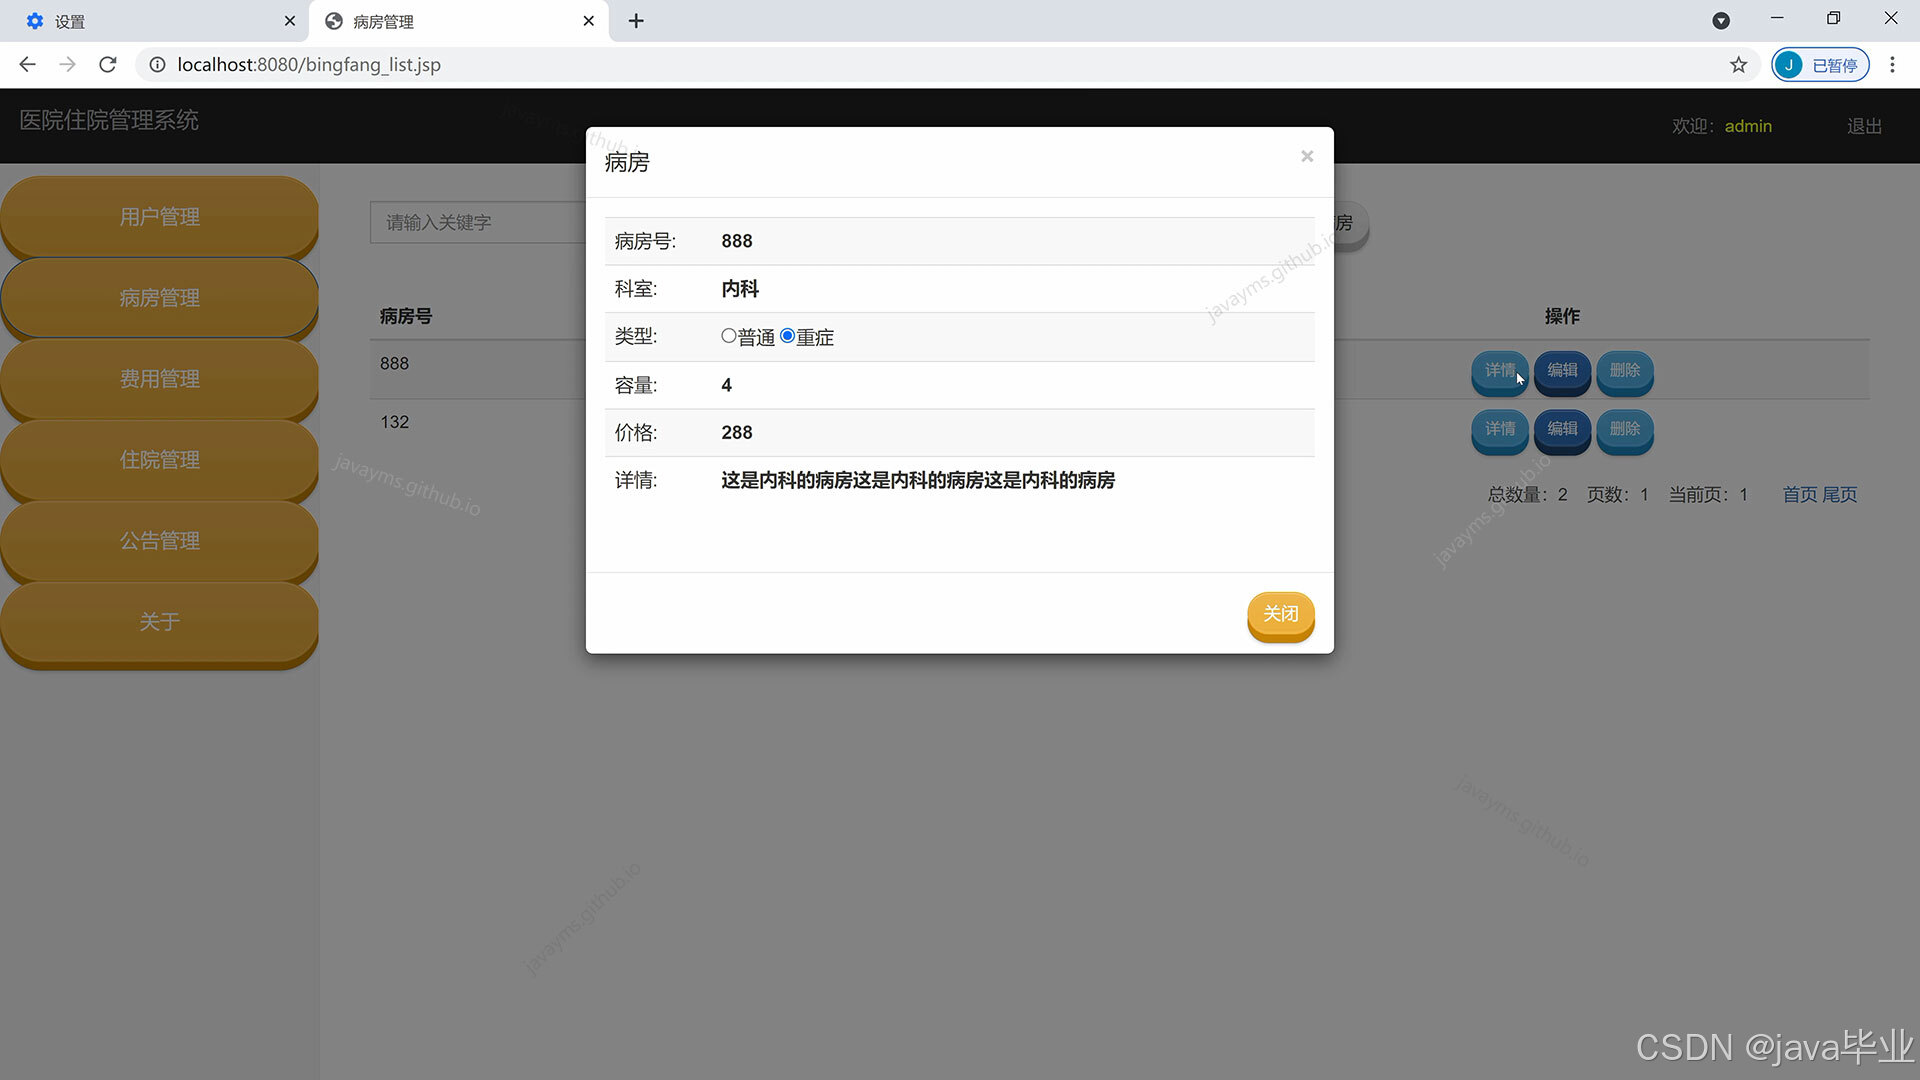1920x1080 pixels.
Task: Click 编辑 button for room 132
Action: (1562, 430)
